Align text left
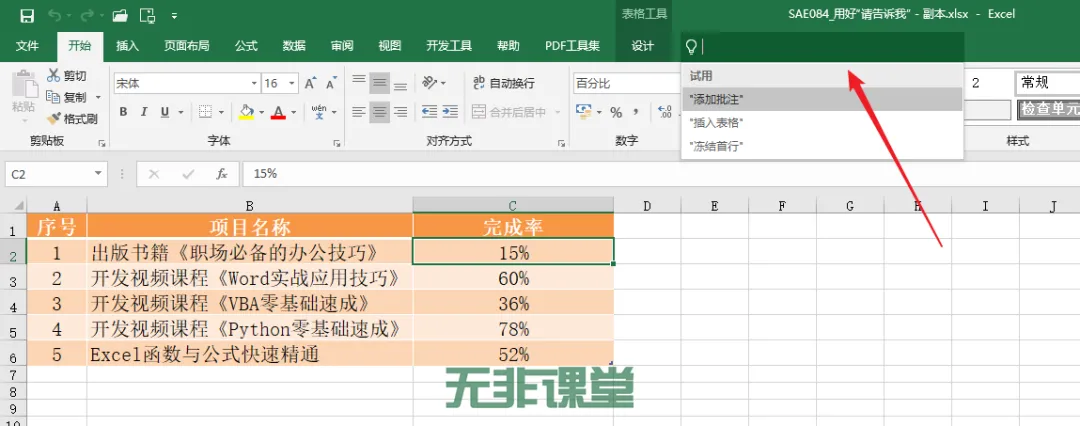1080x426 pixels. [359, 112]
